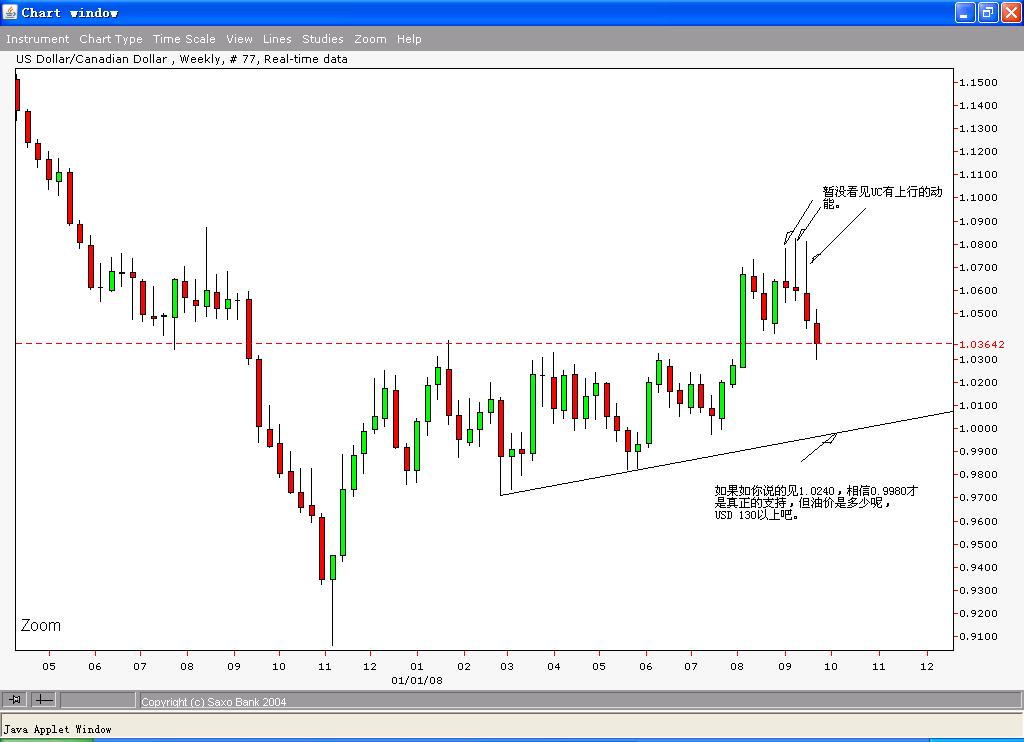The height and width of the screenshot is (742, 1024).
Task: Close the Chart window
Action: tap(1011, 12)
